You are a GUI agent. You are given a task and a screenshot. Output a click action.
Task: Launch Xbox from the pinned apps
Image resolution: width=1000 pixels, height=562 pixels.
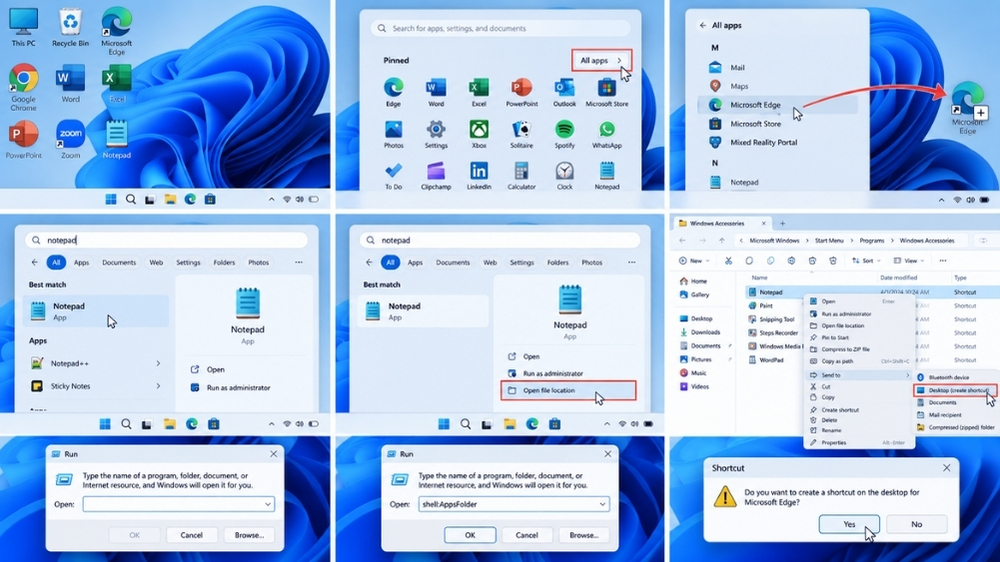pos(479,134)
